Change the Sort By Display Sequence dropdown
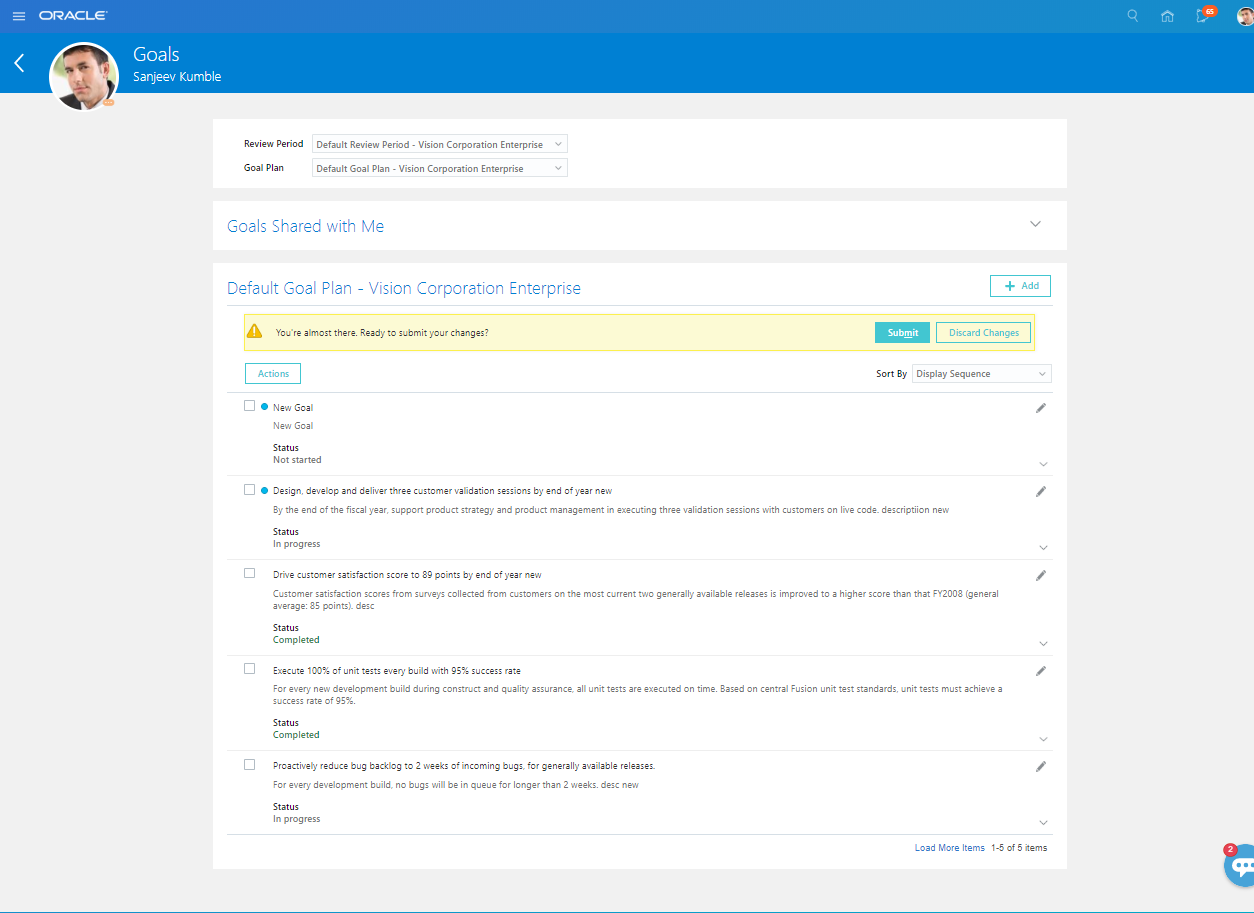1254x913 pixels. [x=981, y=373]
